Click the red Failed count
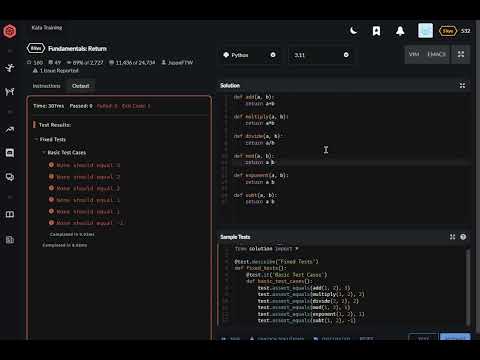Screen dimensions: 480x360 (x=107, y=106)
